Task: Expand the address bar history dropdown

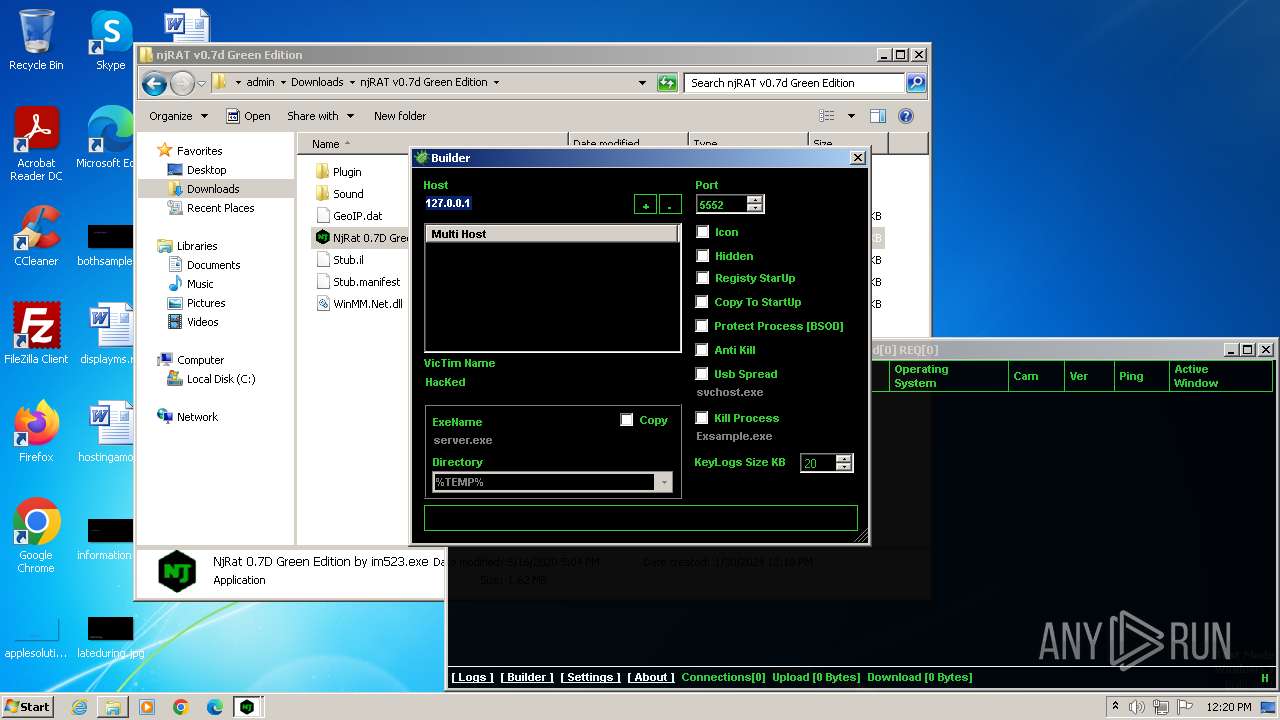Action: click(642, 83)
